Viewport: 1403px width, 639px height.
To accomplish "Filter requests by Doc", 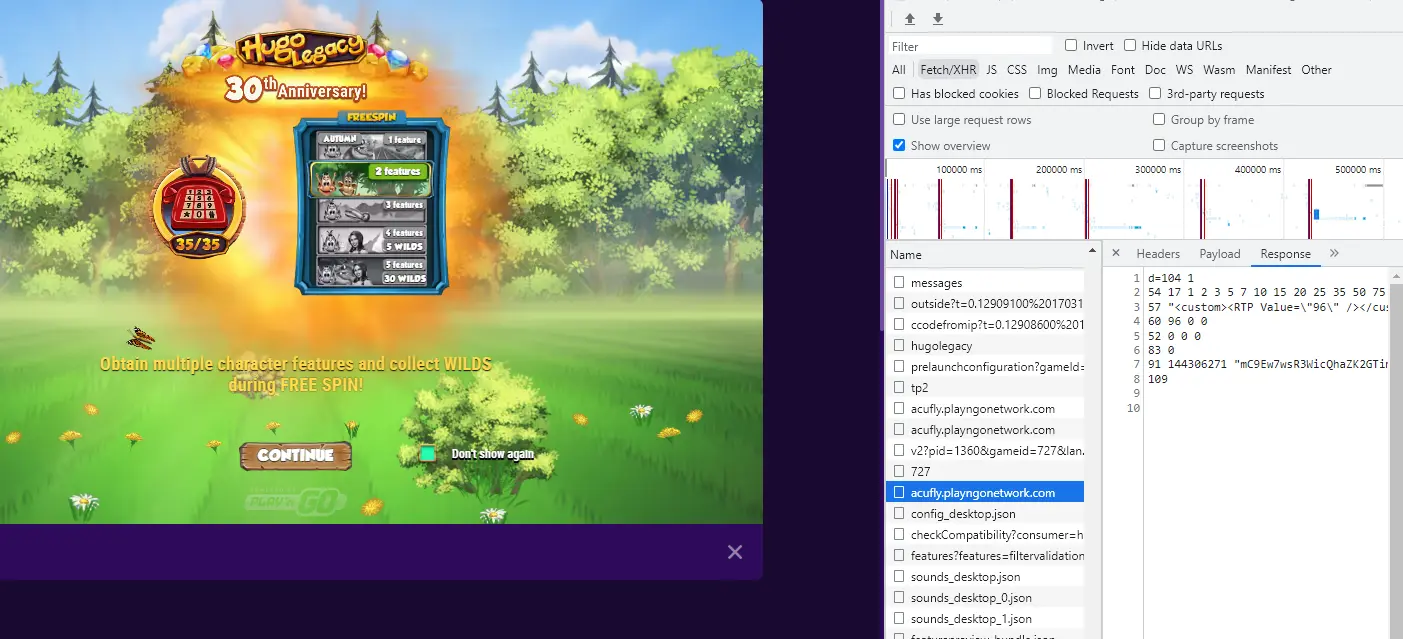I will [x=1155, y=70].
